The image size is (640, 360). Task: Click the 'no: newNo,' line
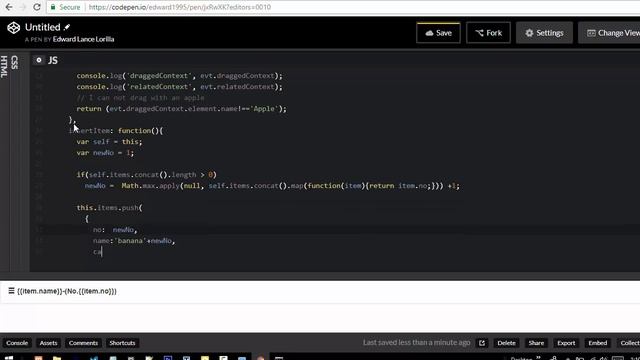(x=115, y=230)
